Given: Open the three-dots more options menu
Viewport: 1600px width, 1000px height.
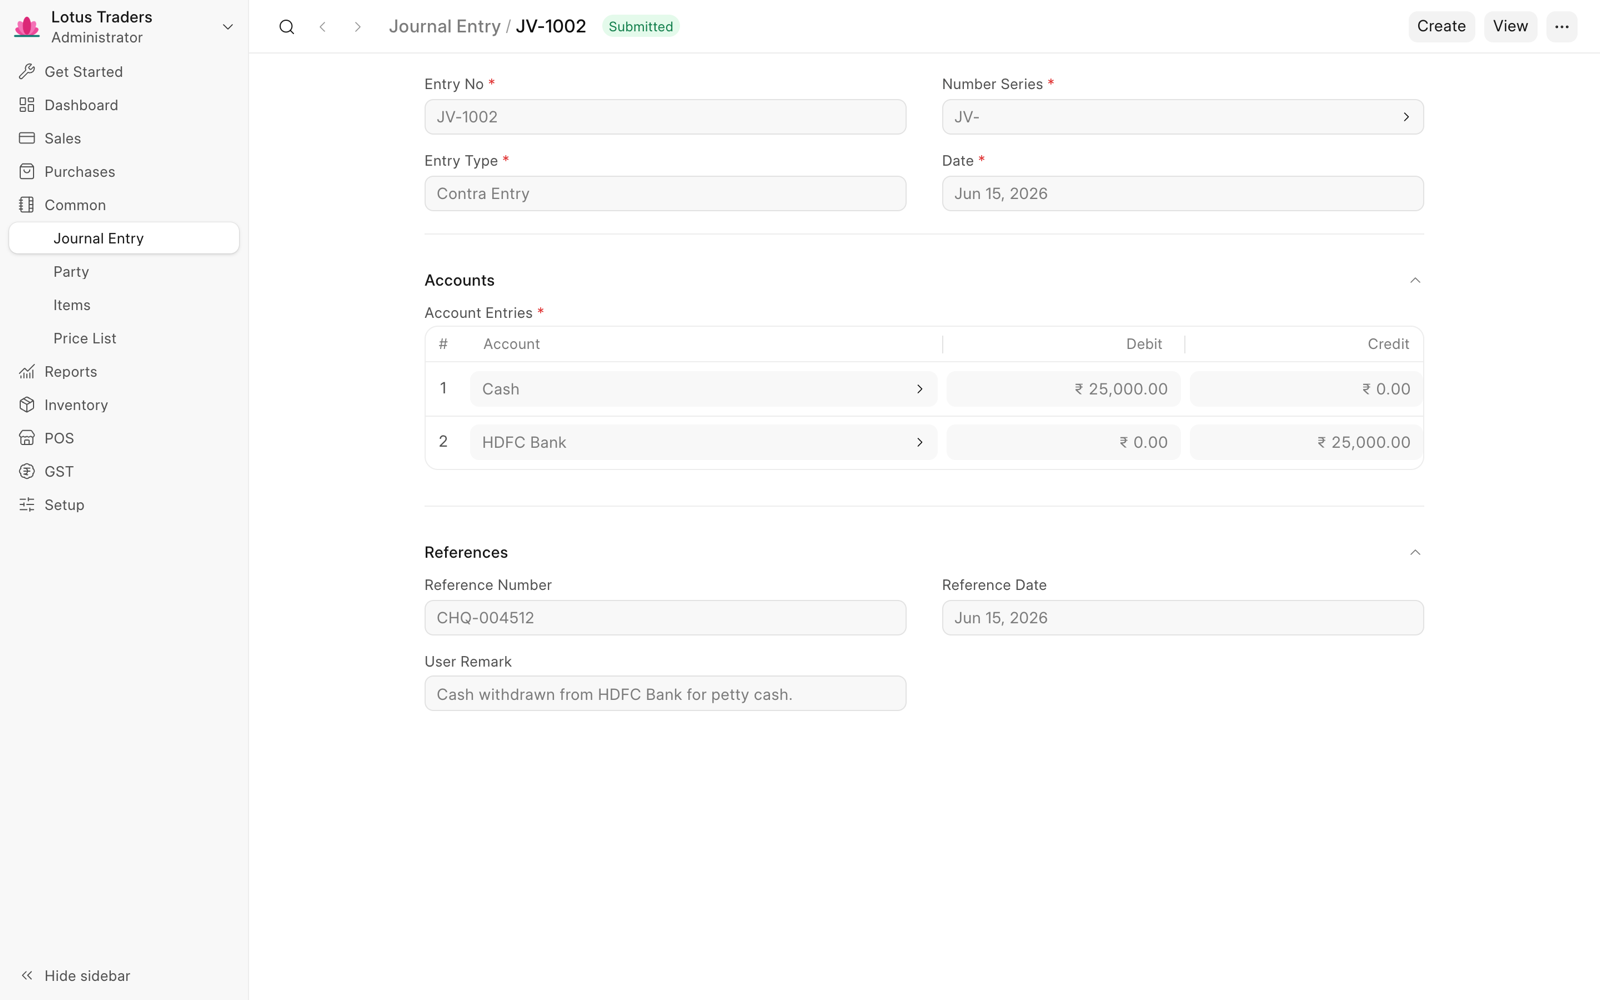Looking at the screenshot, I should [x=1562, y=27].
